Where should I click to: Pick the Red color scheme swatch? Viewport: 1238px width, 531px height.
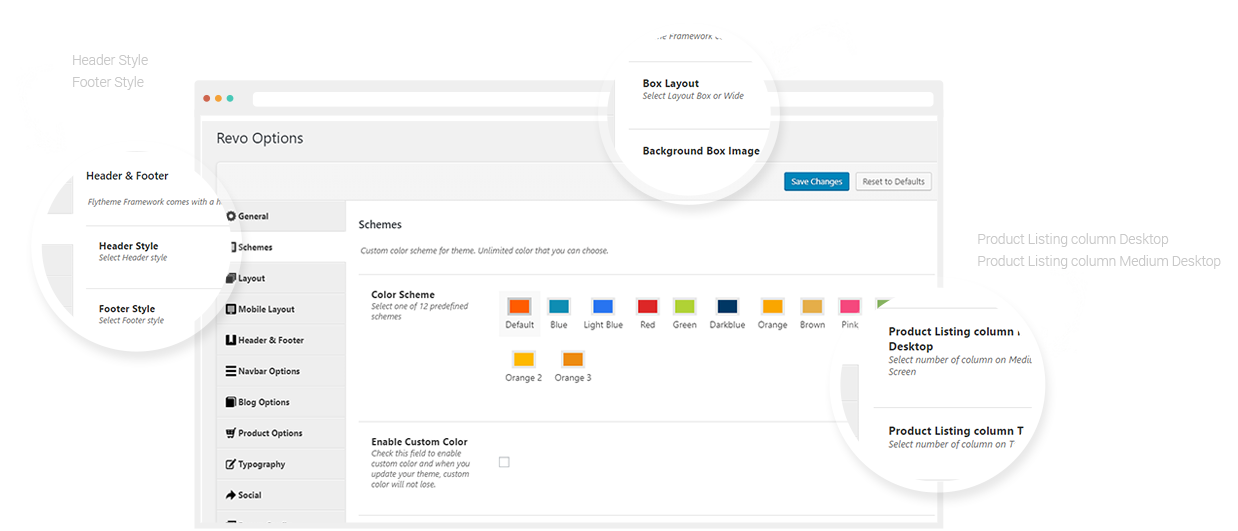coord(648,306)
